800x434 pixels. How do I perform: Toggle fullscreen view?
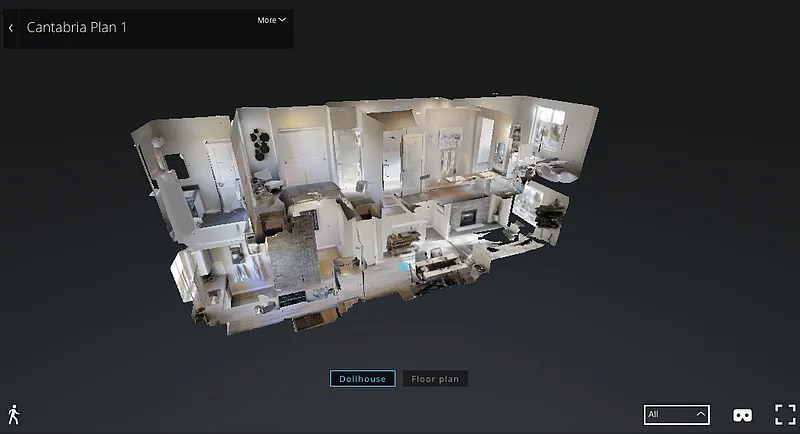(x=785, y=414)
